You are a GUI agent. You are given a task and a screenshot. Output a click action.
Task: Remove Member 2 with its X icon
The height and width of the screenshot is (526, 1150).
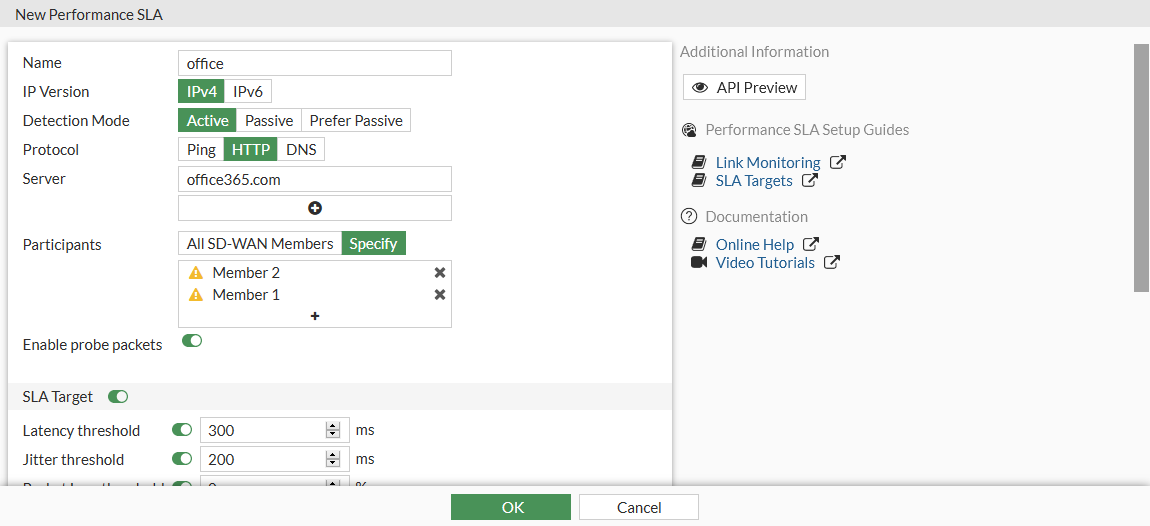coord(440,273)
